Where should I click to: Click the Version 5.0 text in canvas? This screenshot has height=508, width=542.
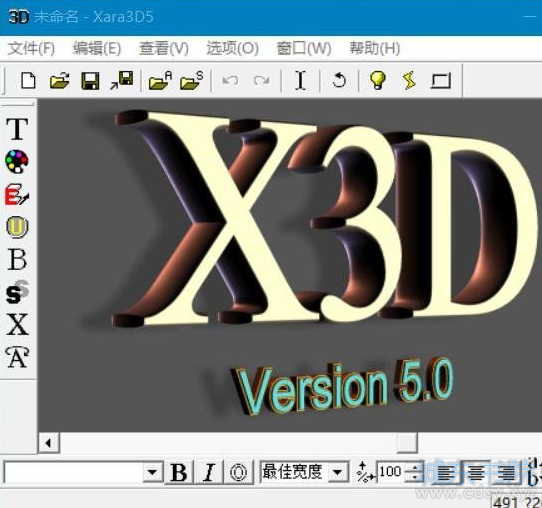tap(344, 386)
